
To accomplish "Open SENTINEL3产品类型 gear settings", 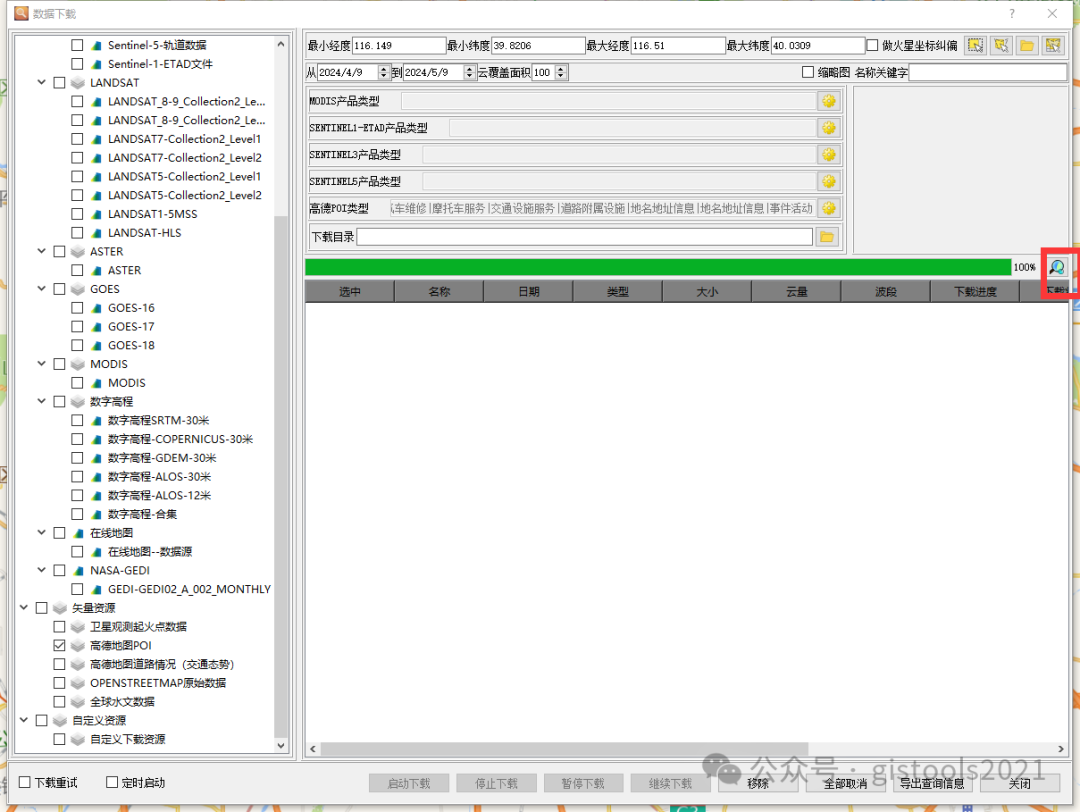I will [829, 155].
